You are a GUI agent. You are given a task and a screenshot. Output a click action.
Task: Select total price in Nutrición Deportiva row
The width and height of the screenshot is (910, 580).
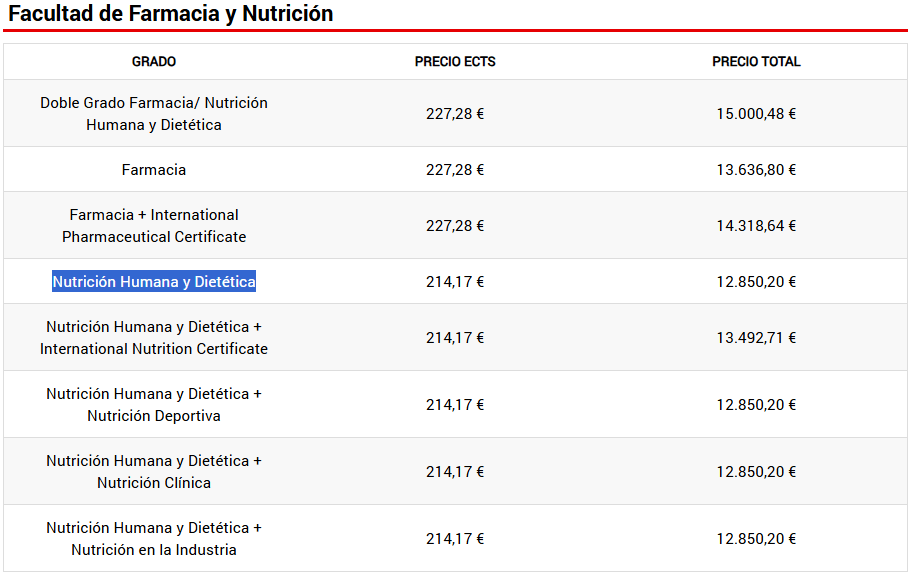pyautogui.click(x=756, y=405)
